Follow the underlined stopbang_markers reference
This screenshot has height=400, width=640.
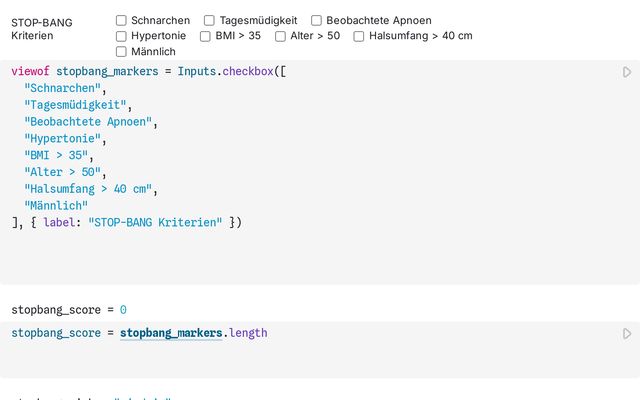171,333
